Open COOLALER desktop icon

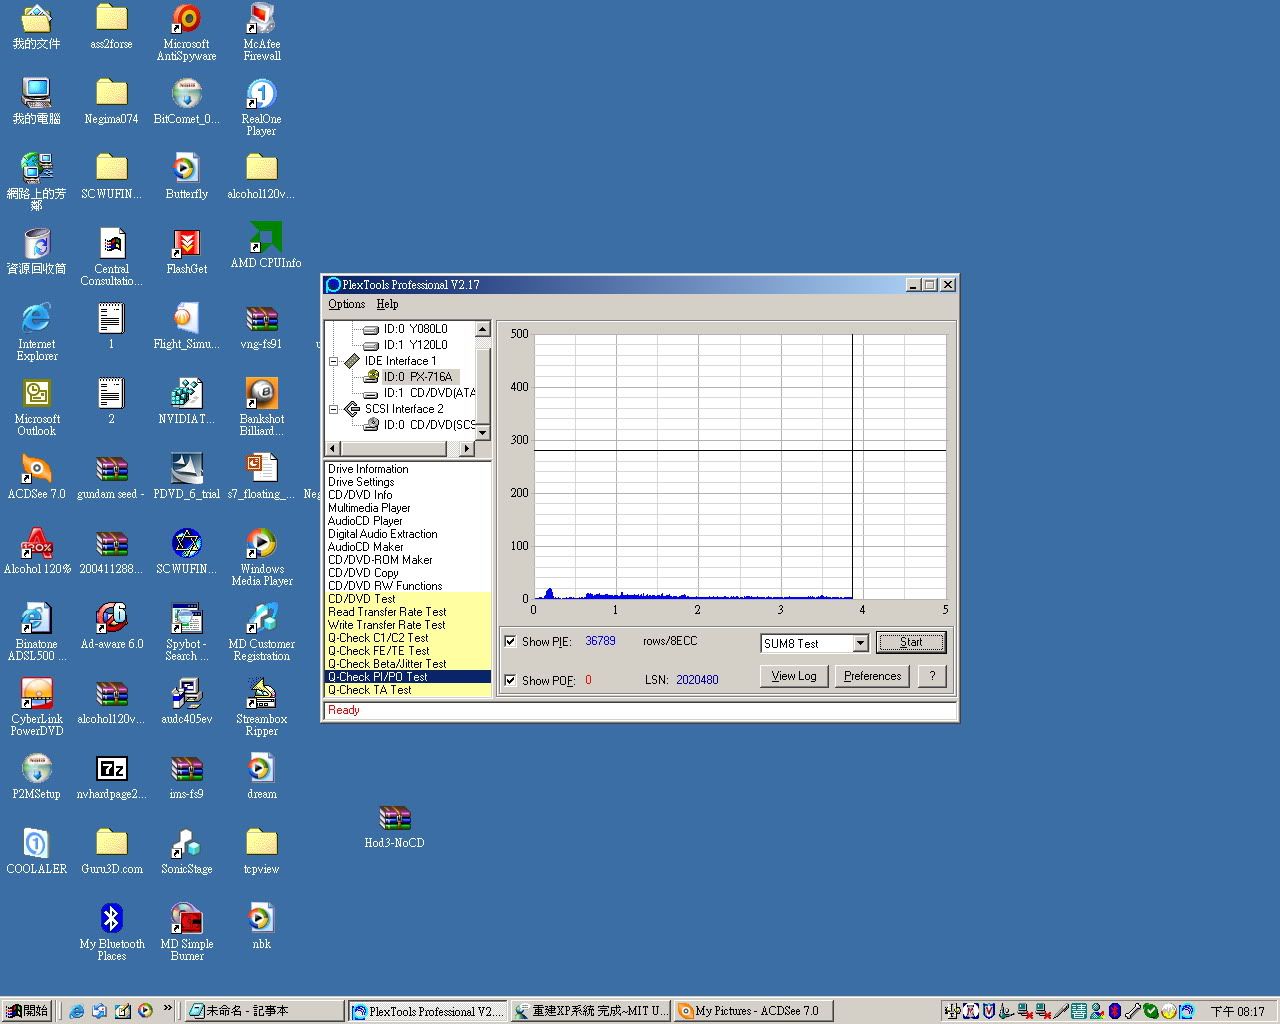37,851
